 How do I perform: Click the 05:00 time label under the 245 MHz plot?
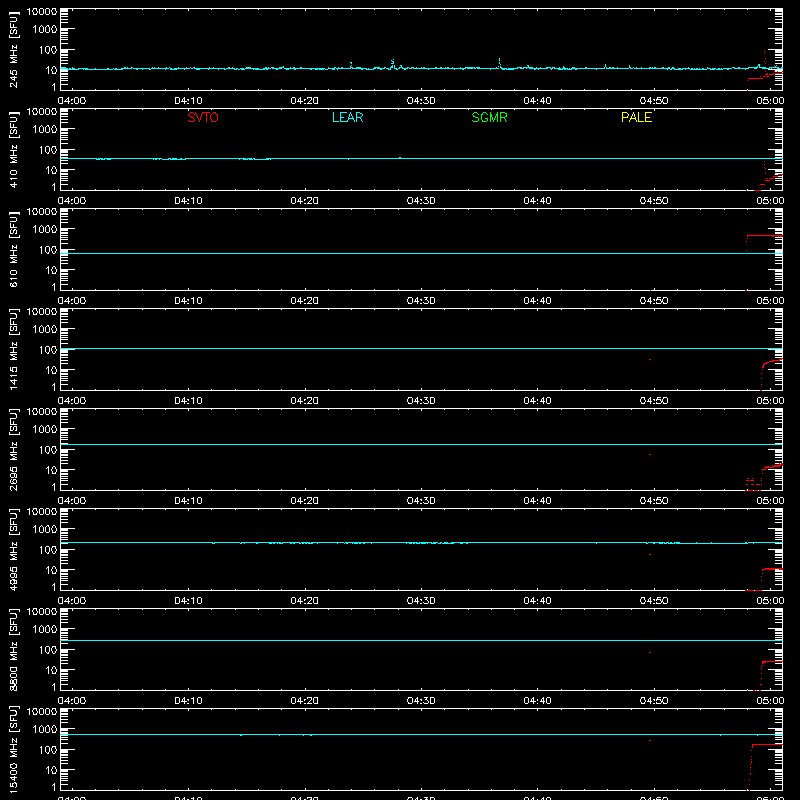pyautogui.click(x=770, y=101)
